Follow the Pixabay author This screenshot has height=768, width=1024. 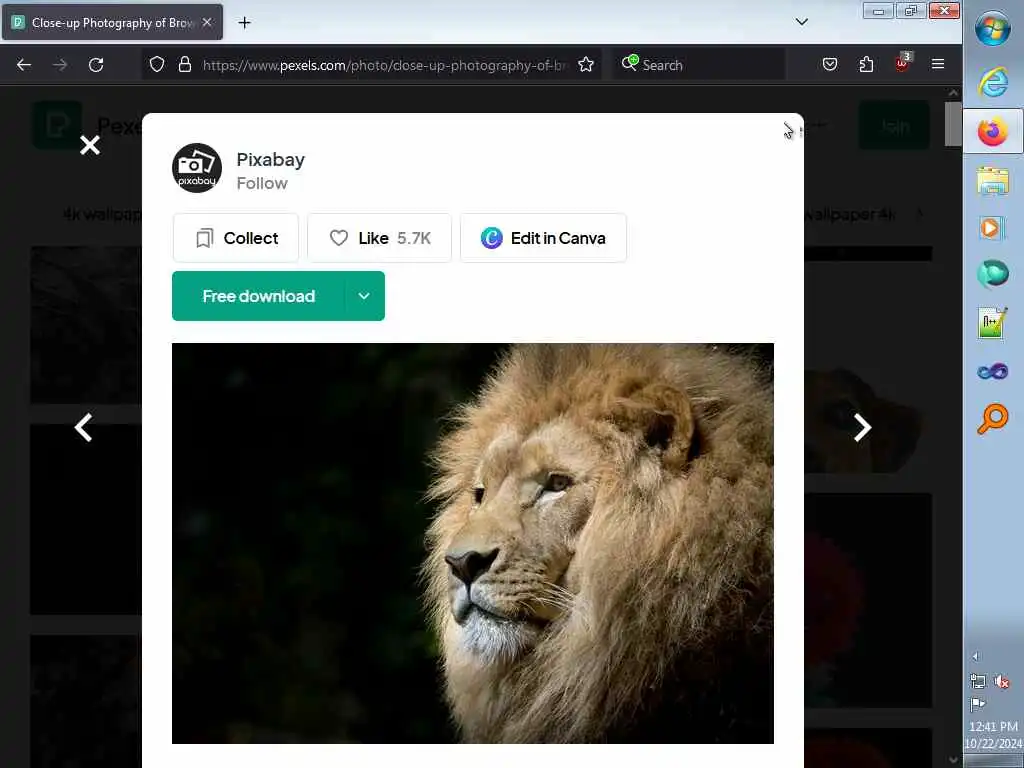pyautogui.click(x=262, y=184)
